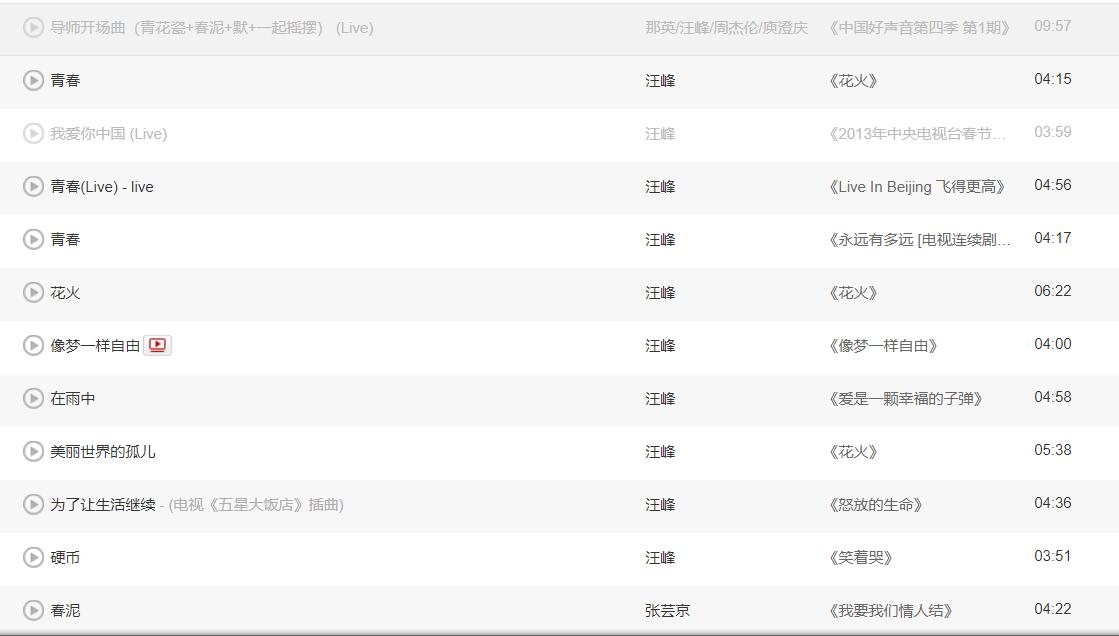
Task: Select the 03:51 duration text
Action: pyautogui.click(x=1053, y=555)
